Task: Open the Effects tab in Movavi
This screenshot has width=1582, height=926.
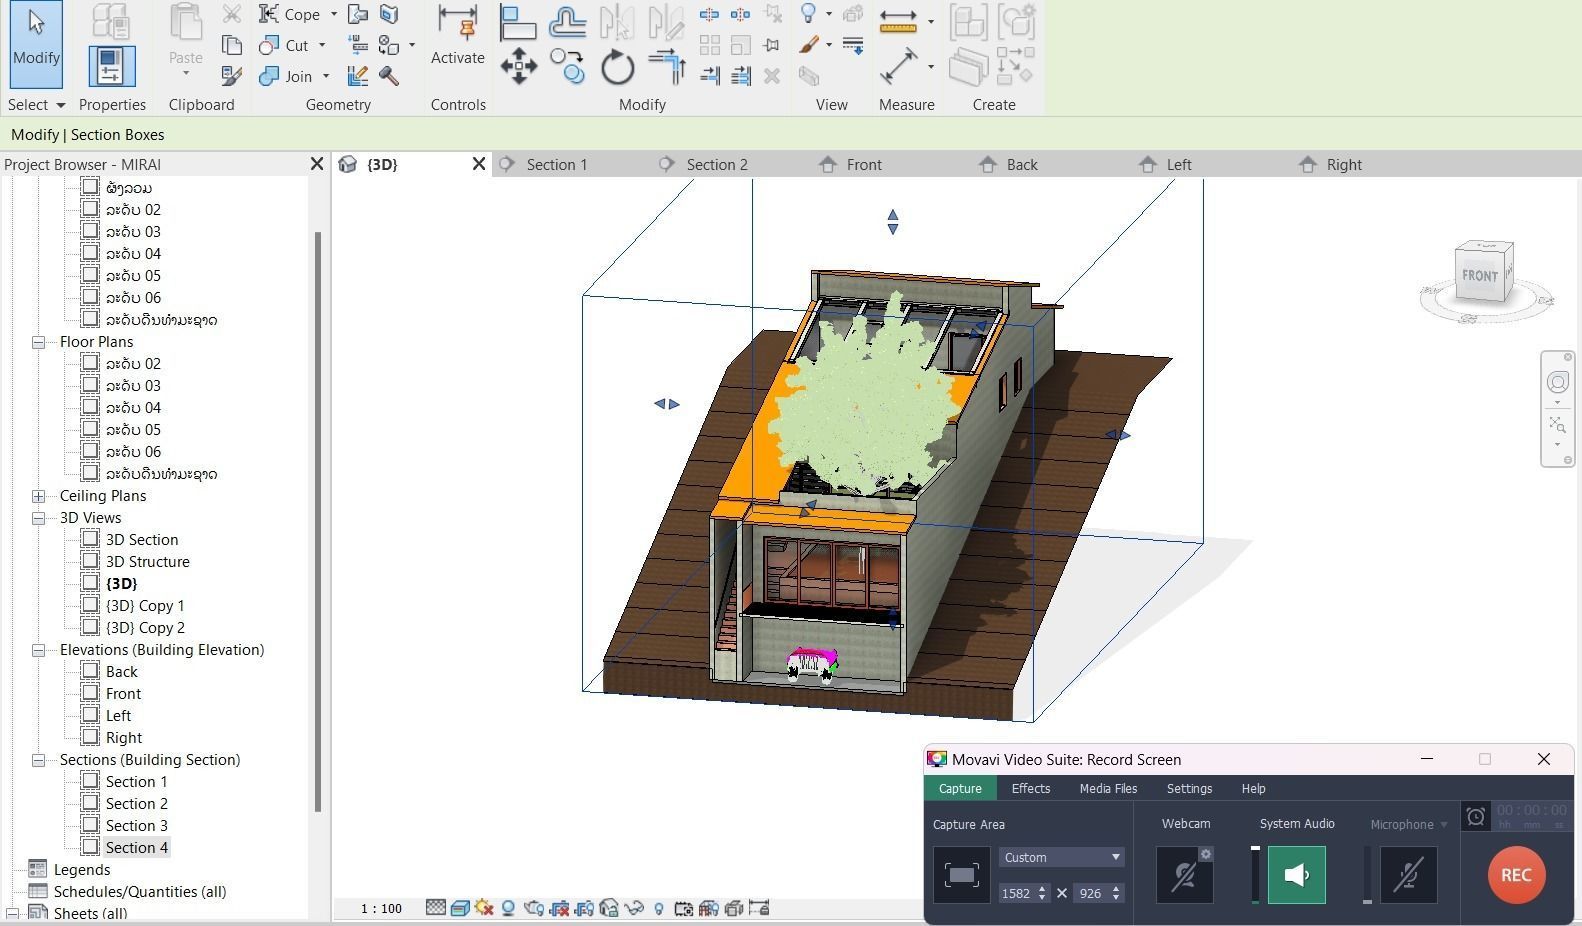Action: click(x=1030, y=788)
